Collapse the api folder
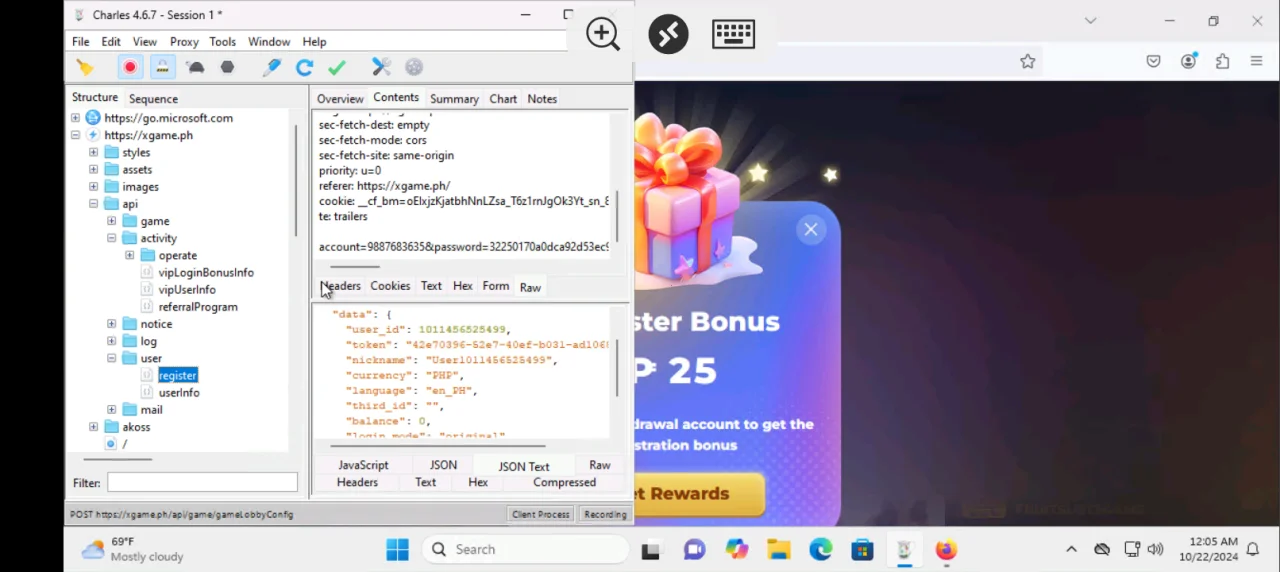1280x572 pixels. 93,204
